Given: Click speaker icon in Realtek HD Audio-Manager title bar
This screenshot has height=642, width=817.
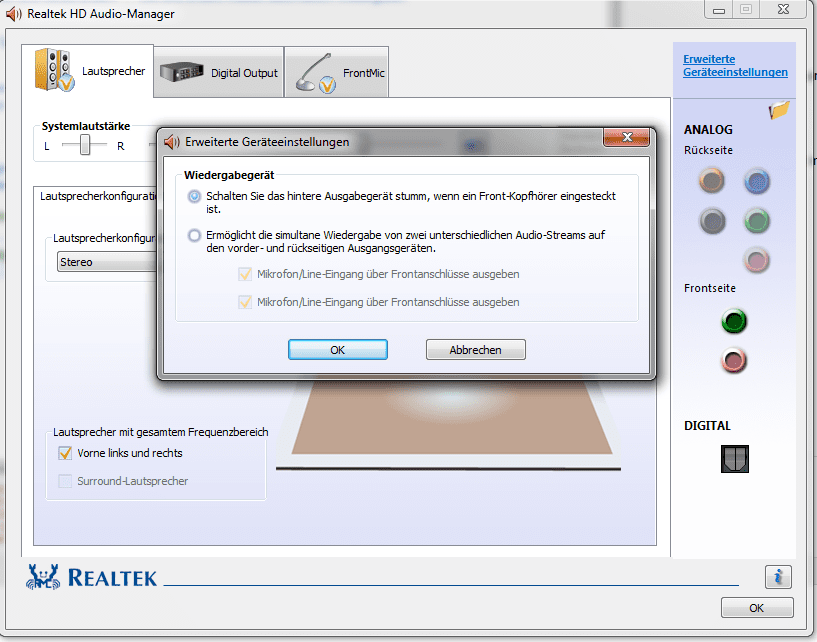Looking at the screenshot, I should click(14, 14).
